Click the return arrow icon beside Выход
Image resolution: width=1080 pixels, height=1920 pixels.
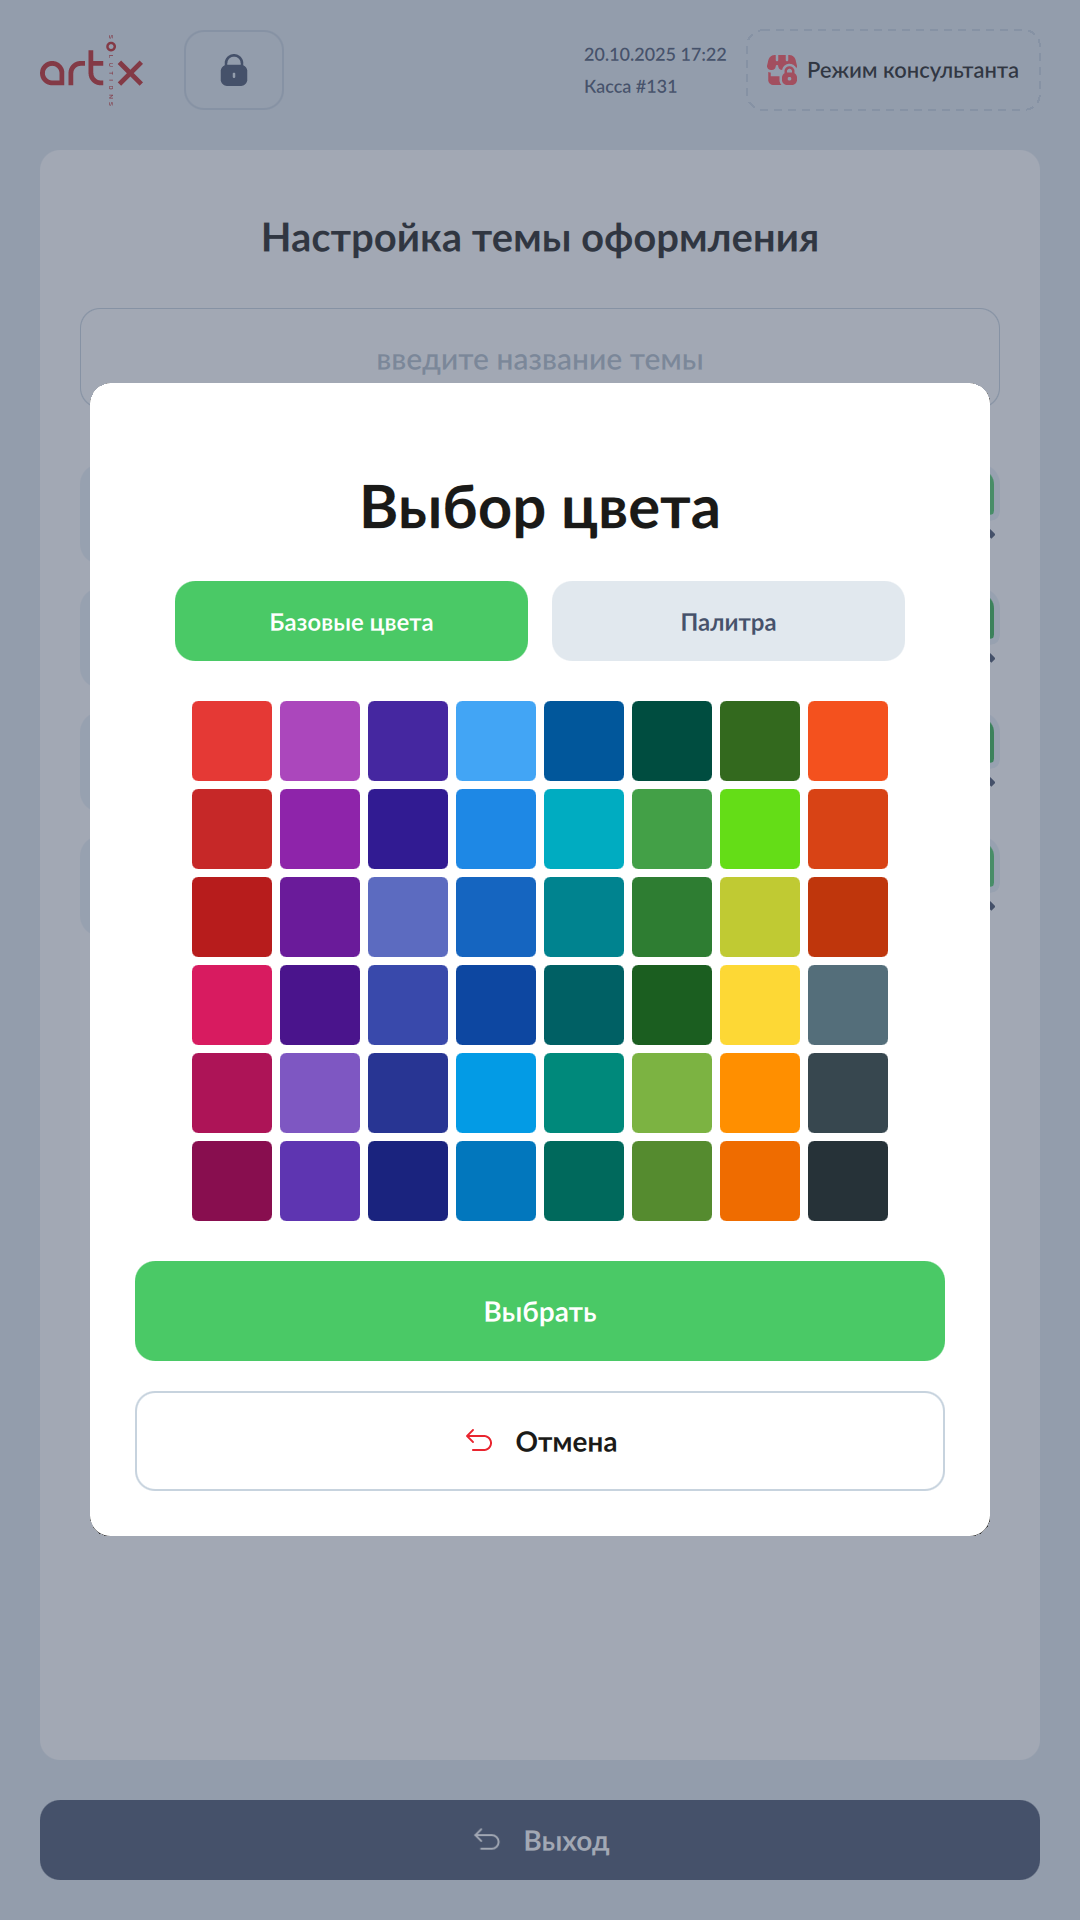pos(487,1840)
